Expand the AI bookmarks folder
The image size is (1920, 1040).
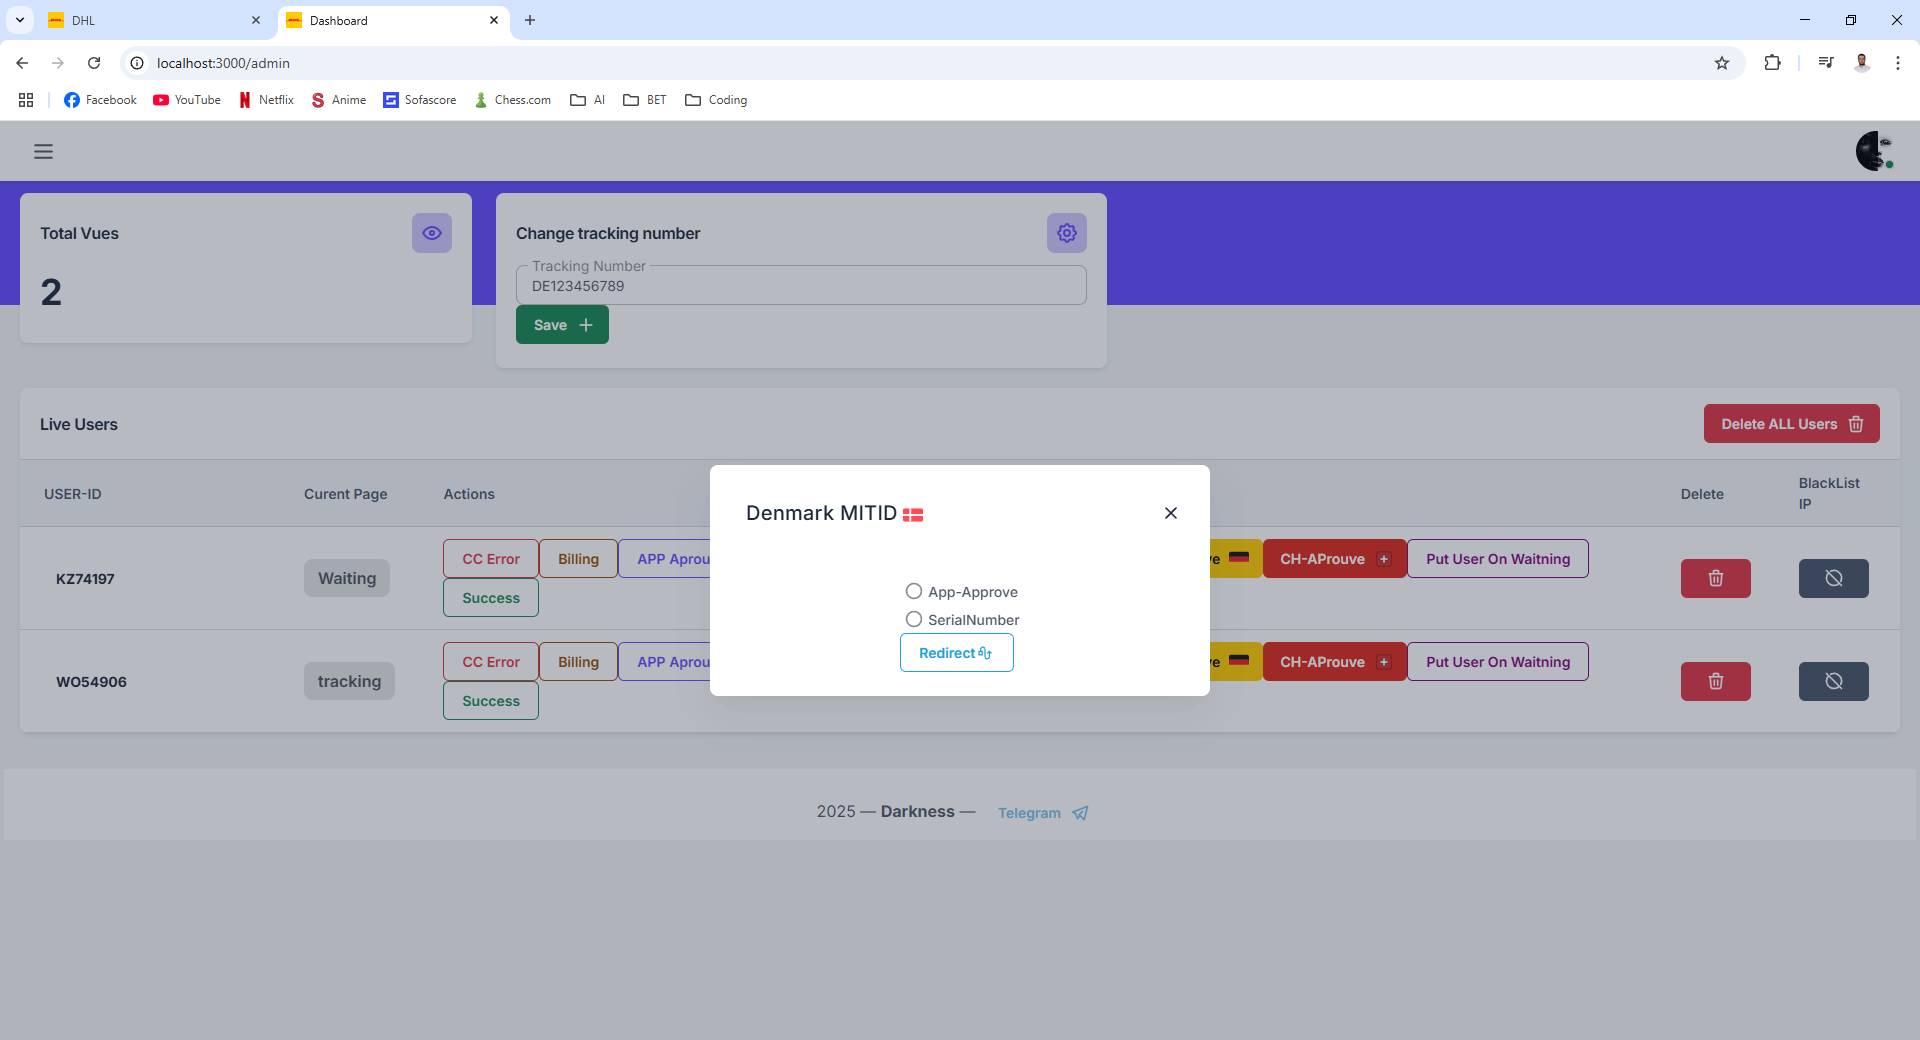click(x=588, y=100)
